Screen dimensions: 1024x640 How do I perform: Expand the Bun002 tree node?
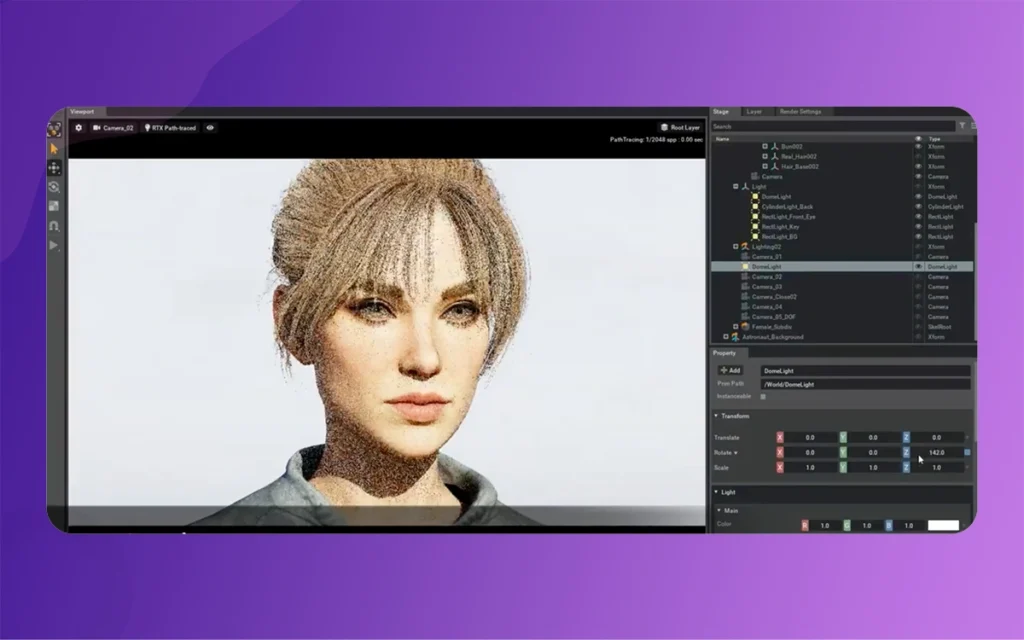pos(765,147)
